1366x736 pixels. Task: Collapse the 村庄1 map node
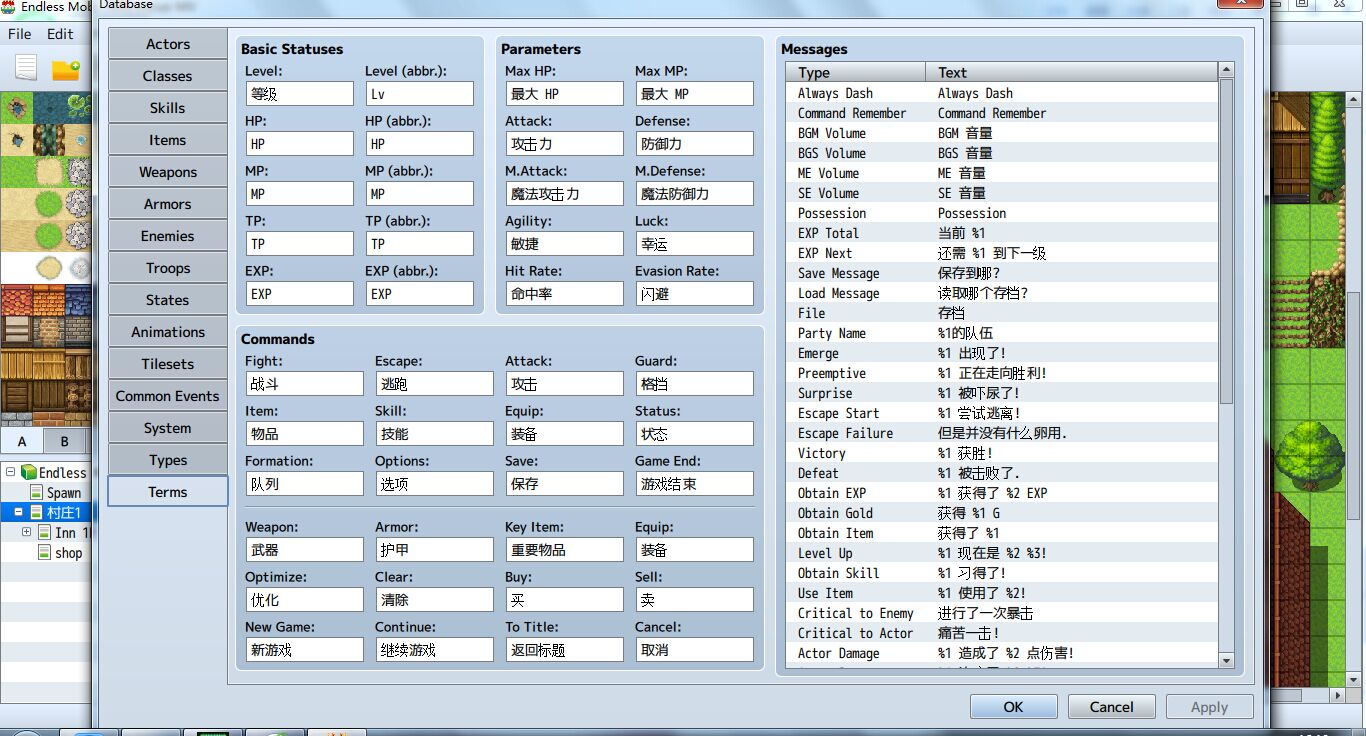[x=18, y=512]
